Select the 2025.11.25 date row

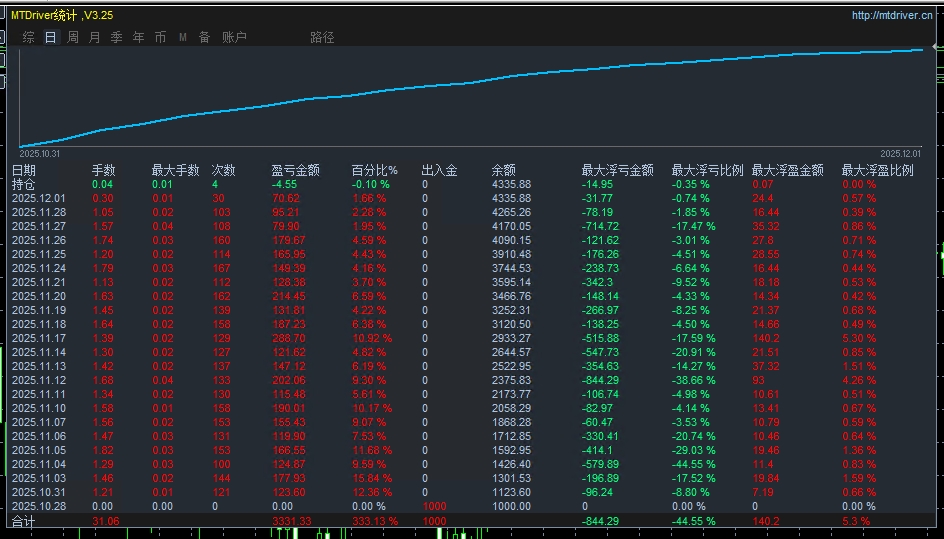pos(39,254)
